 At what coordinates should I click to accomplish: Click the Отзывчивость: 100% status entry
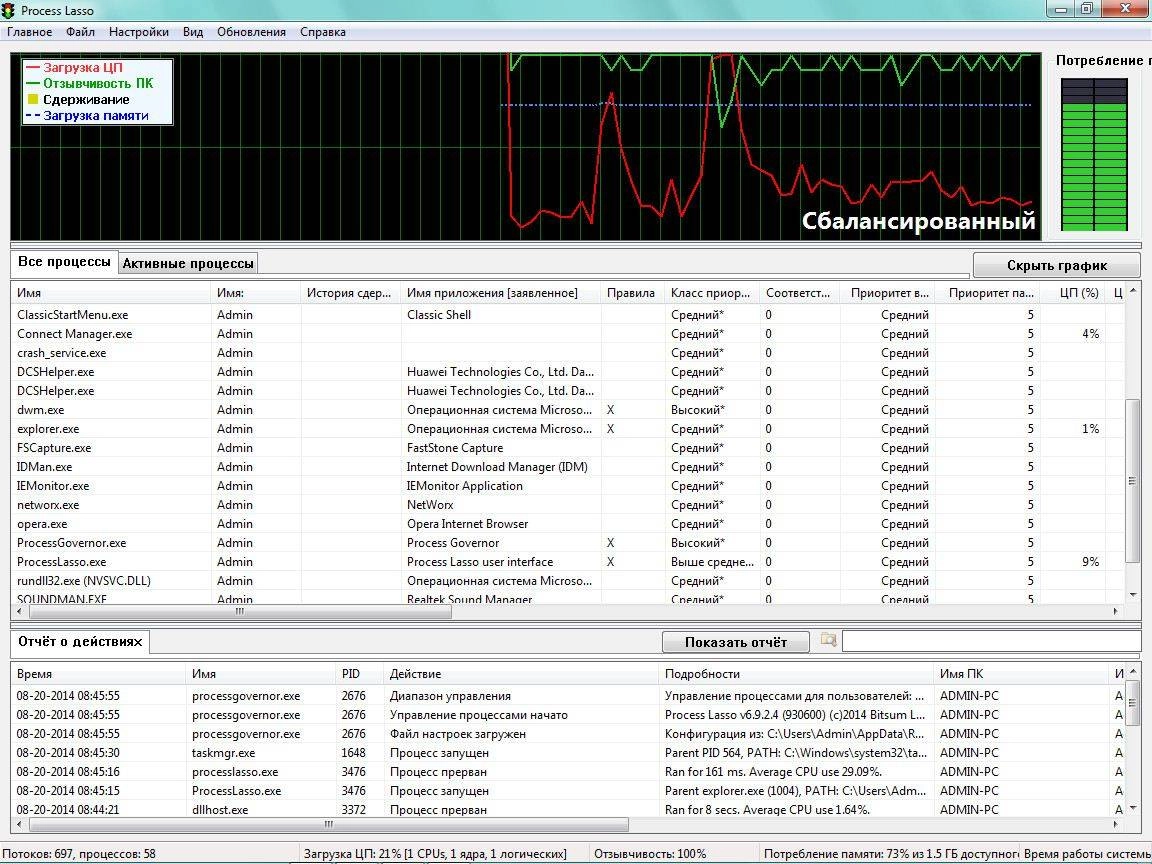[x=649, y=854]
